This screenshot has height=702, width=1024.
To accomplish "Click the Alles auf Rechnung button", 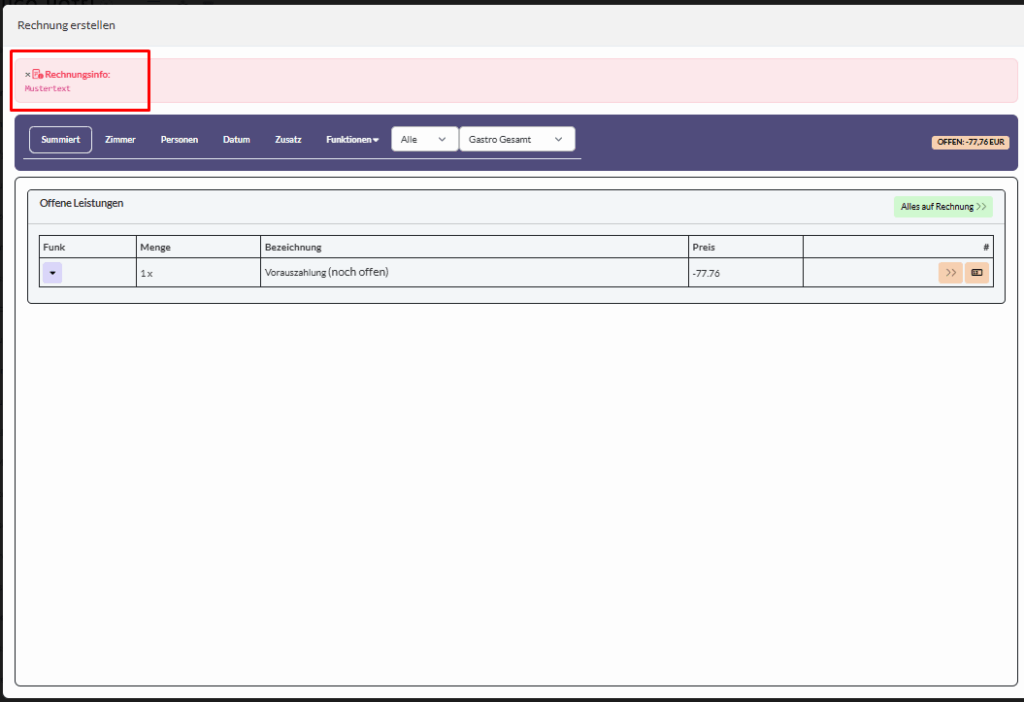I will pos(943,207).
